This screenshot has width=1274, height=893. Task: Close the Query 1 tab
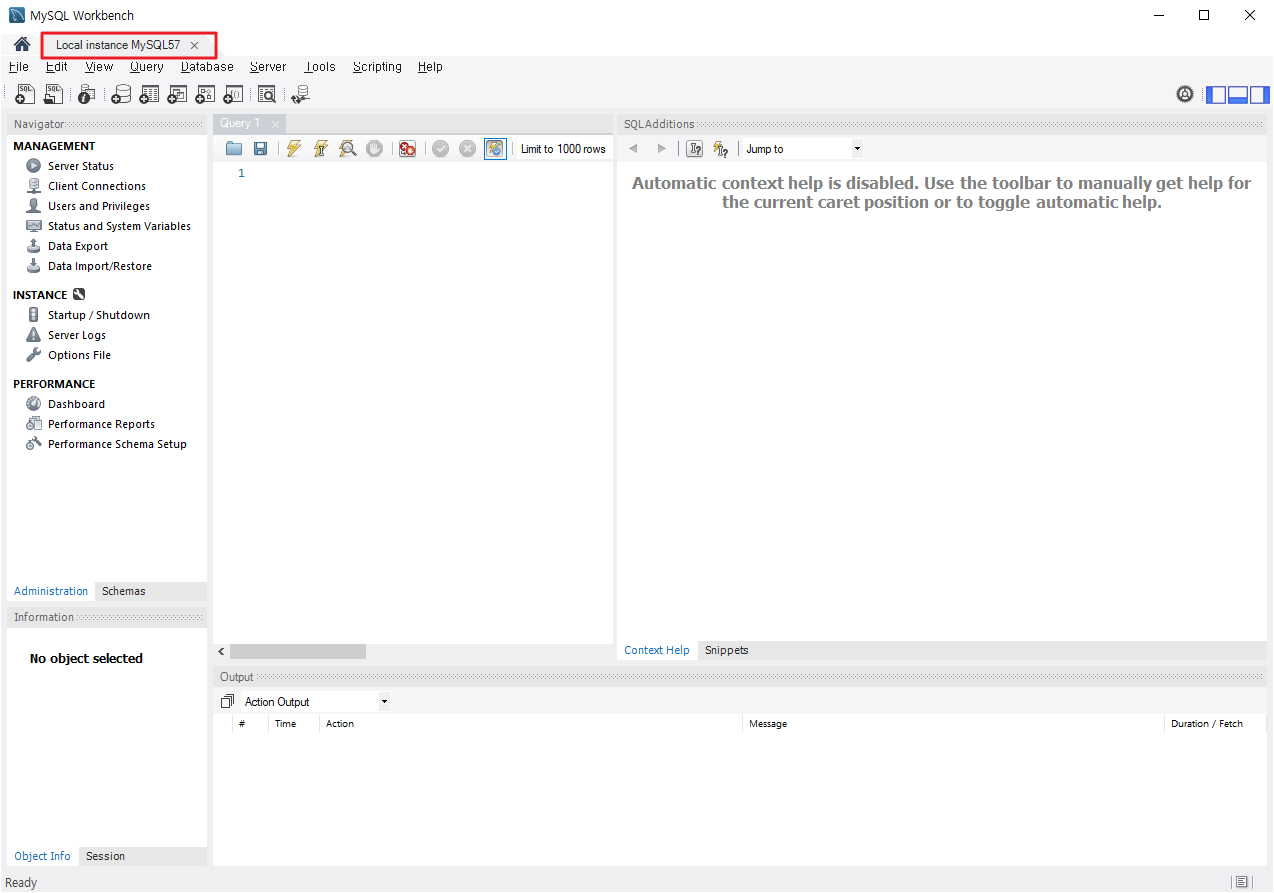(x=275, y=124)
